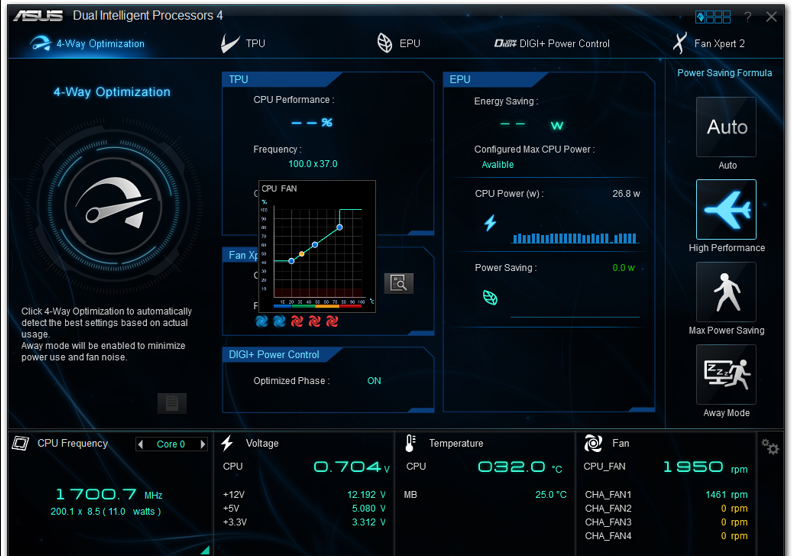Click the Configured Max CPU Power Avalible text
793x556 pixels.
pos(498,164)
